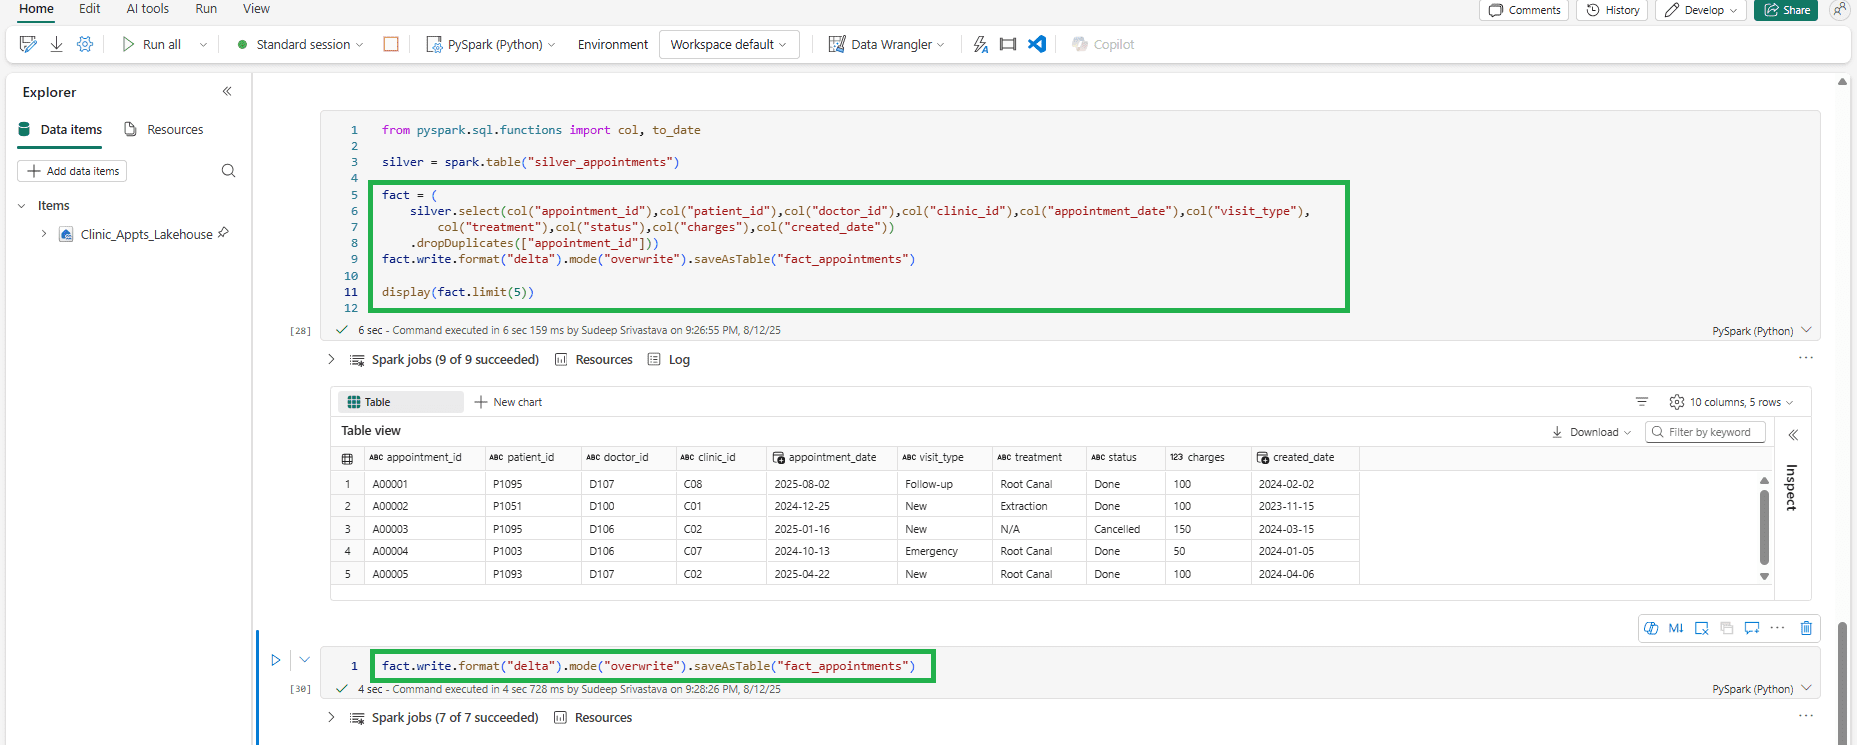Run the fact_appointments write cell

pyautogui.click(x=276, y=660)
